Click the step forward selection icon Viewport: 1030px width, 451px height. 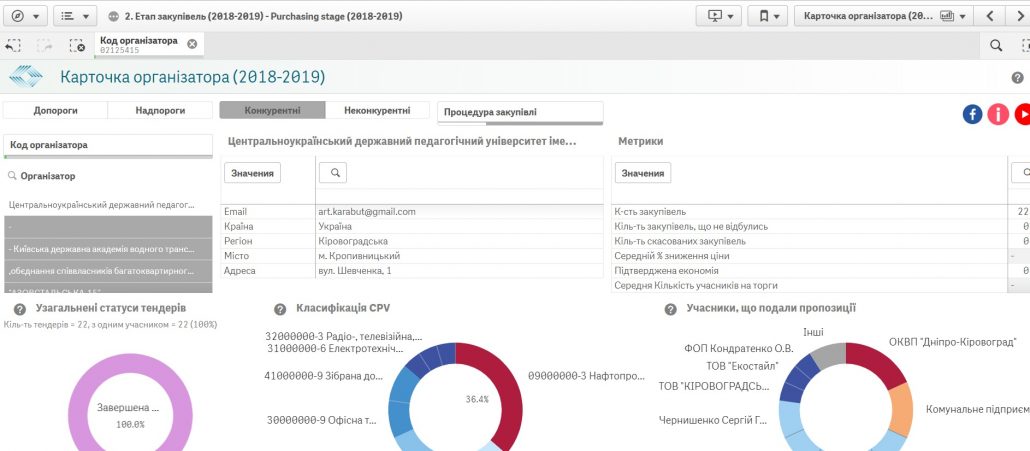(x=45, y=45)
